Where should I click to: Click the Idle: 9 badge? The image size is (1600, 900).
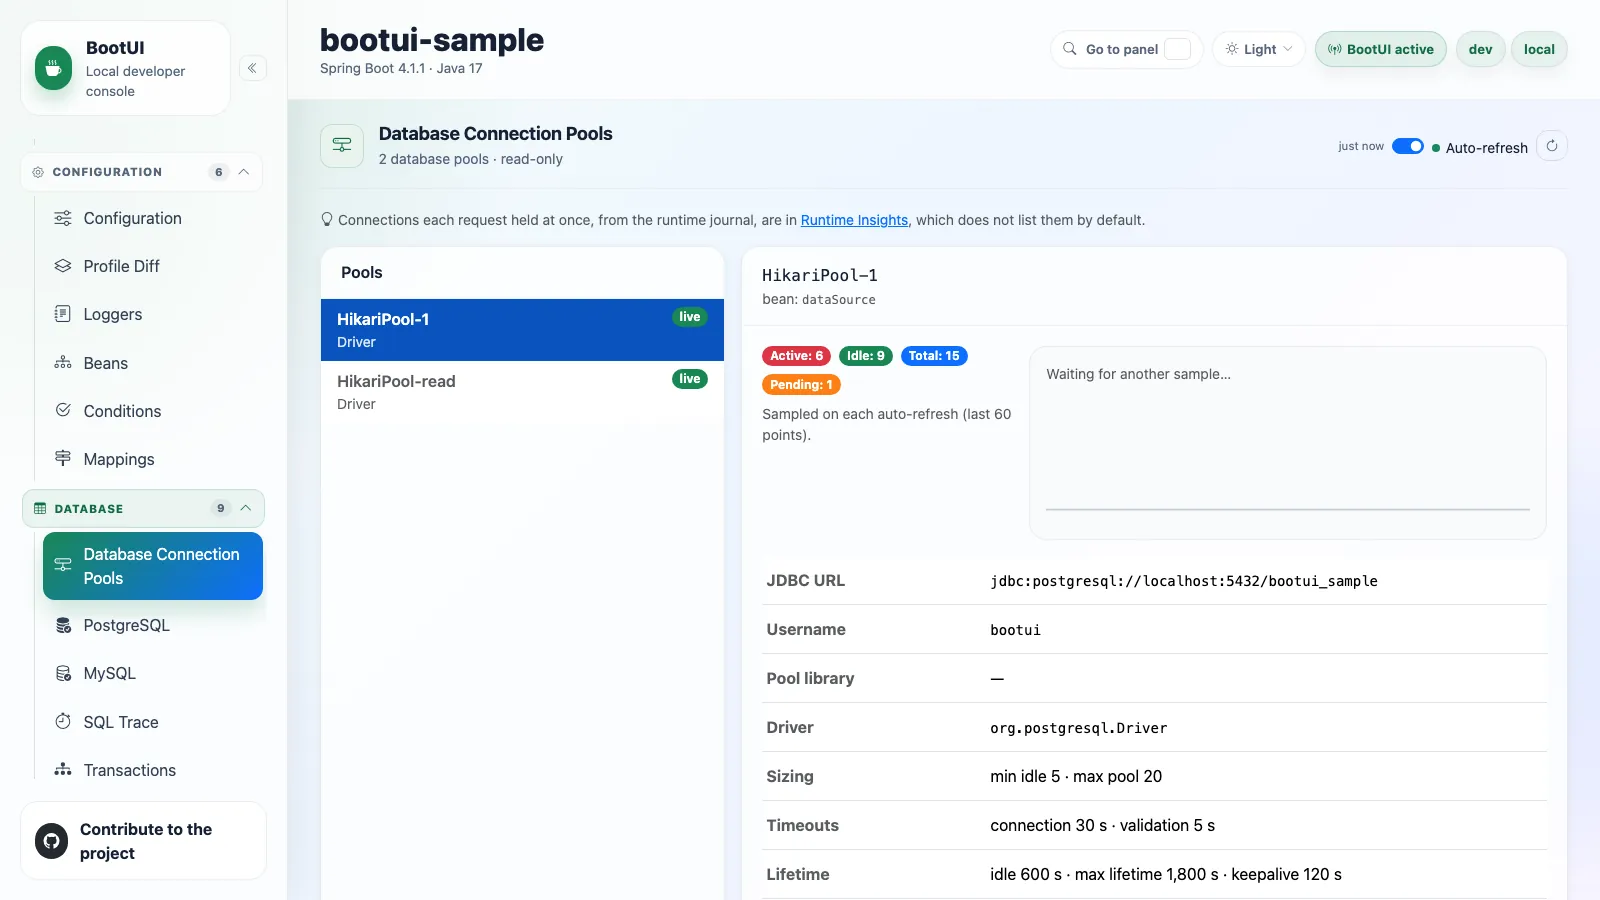pyautogui.click(x=865, y=356)
